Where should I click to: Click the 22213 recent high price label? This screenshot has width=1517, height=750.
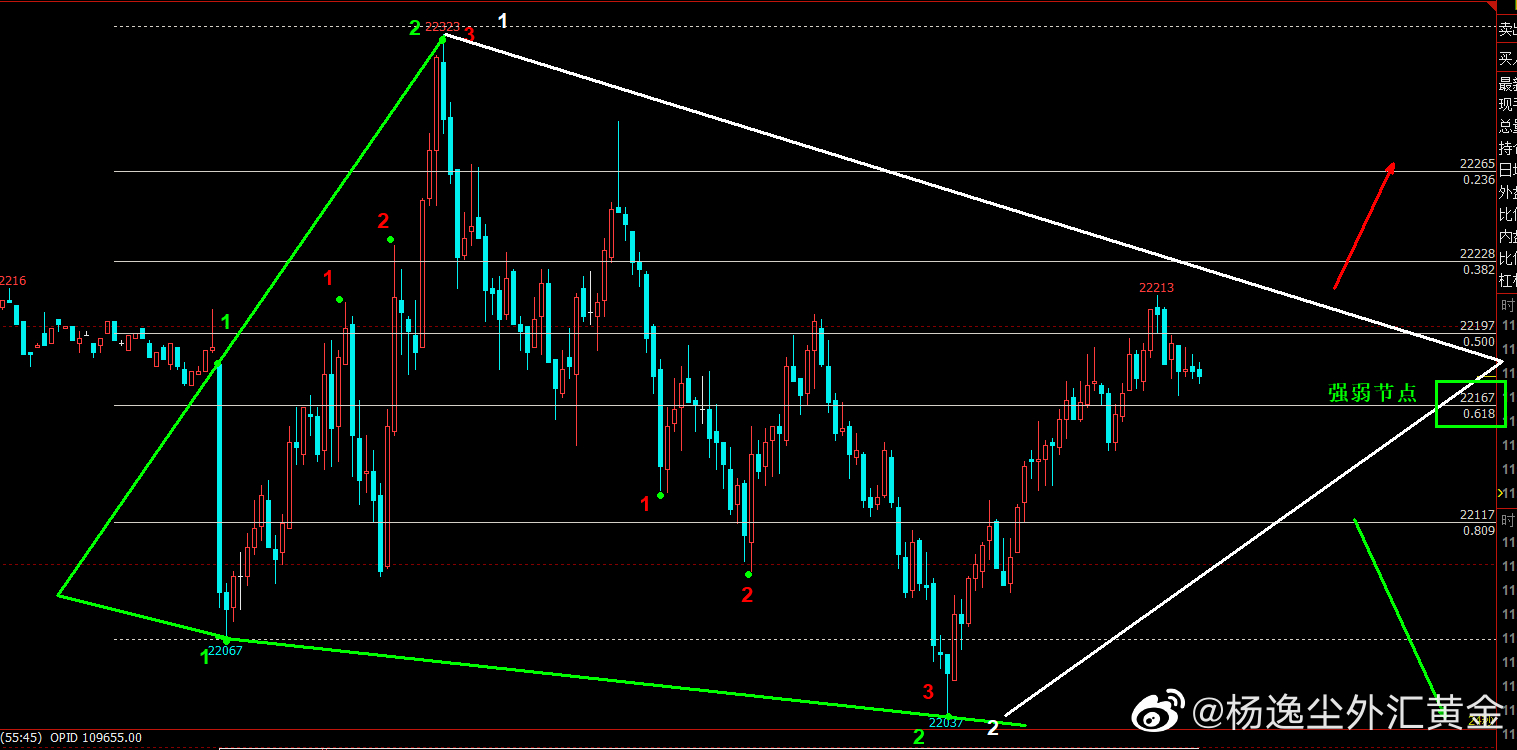1156,288
